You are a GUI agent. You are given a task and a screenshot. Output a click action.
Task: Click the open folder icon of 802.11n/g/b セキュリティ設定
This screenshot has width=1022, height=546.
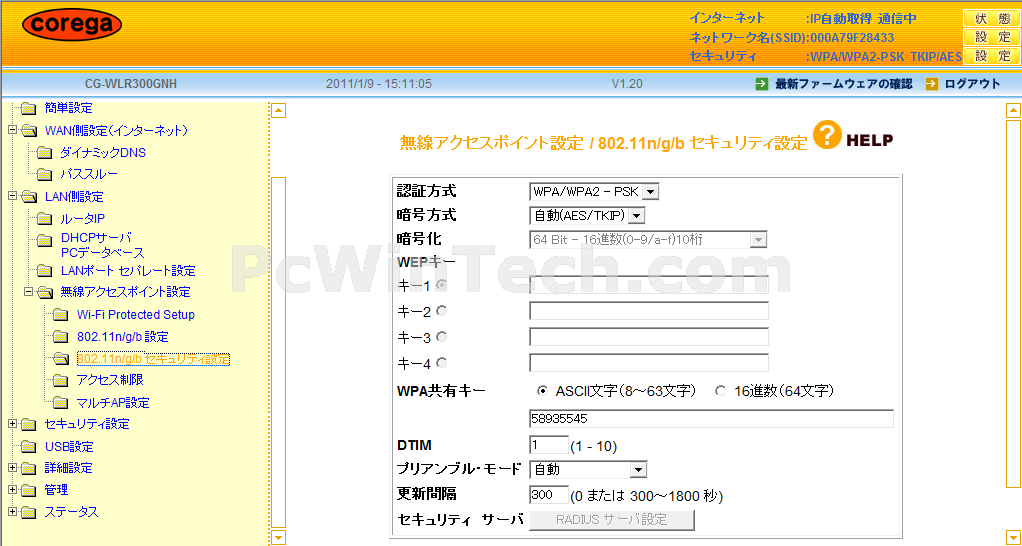click(61, 359)
